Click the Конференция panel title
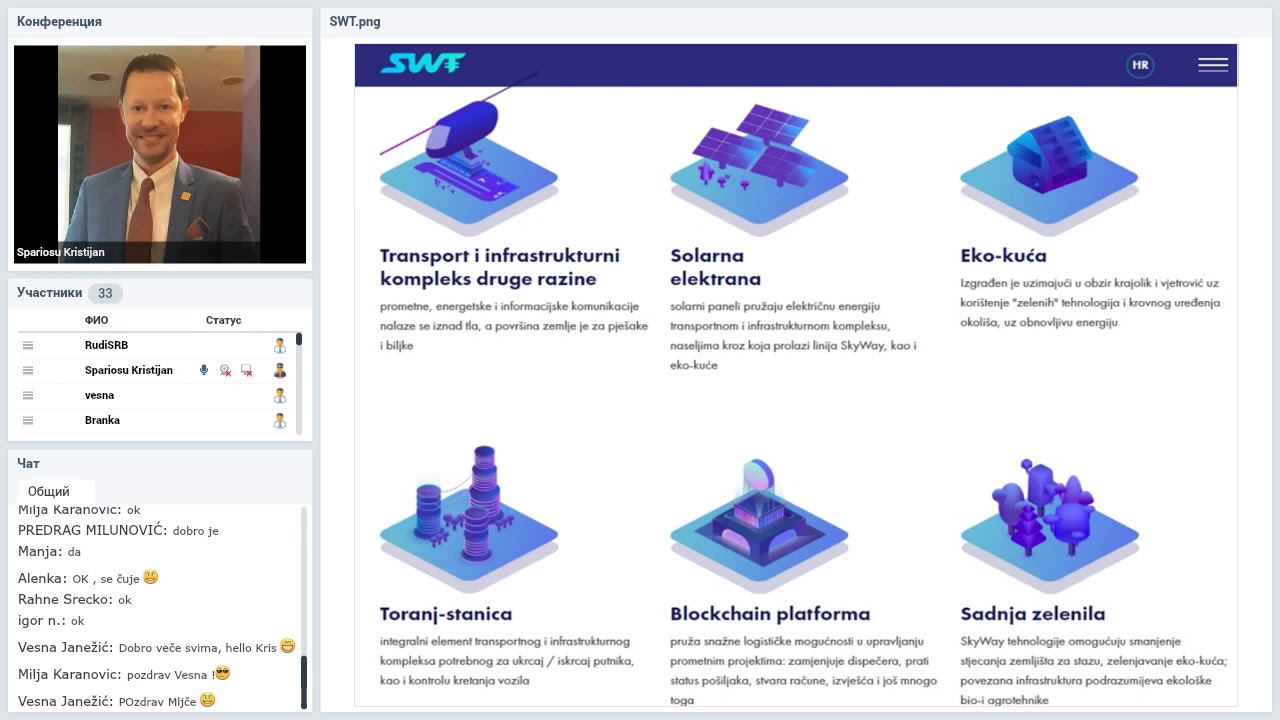The image size is (1280, 720). coord(59,21)
